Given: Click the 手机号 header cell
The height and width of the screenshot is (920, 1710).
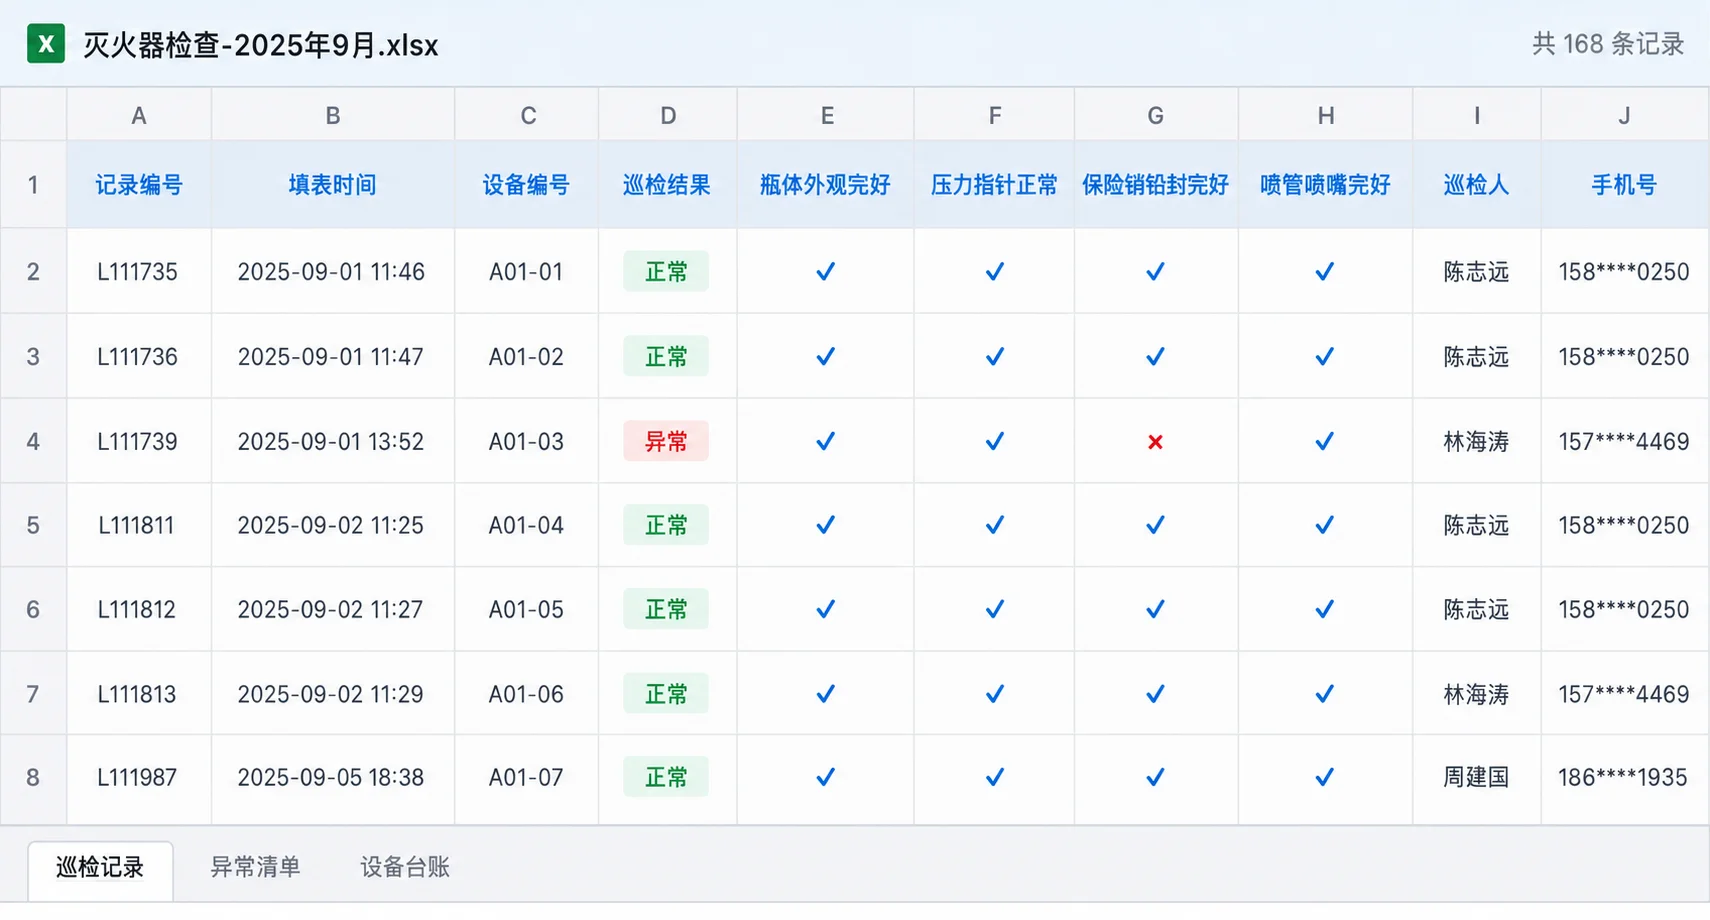Looking at the screenshot, I should pyautogui.click(x=1625, y=185).
